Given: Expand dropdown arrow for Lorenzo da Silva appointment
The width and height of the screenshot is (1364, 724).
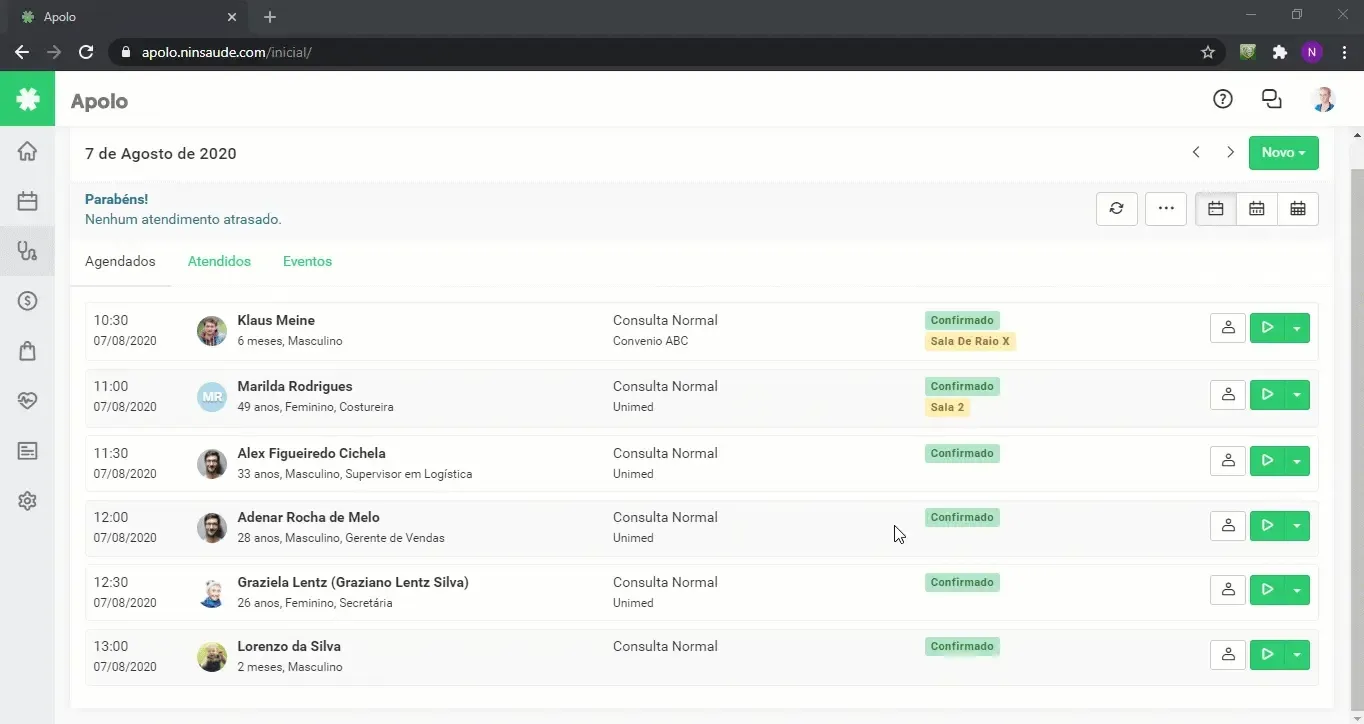Looking at the screenshot, I should [1297, 655].
